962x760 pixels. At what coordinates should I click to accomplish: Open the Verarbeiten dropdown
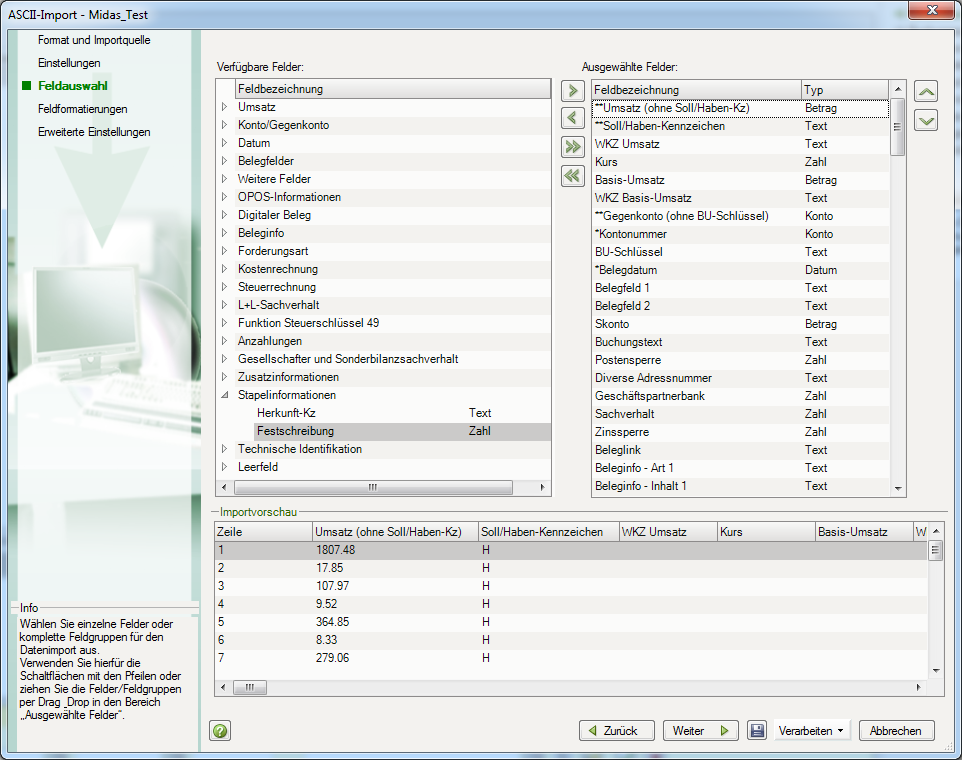point(810,731)
